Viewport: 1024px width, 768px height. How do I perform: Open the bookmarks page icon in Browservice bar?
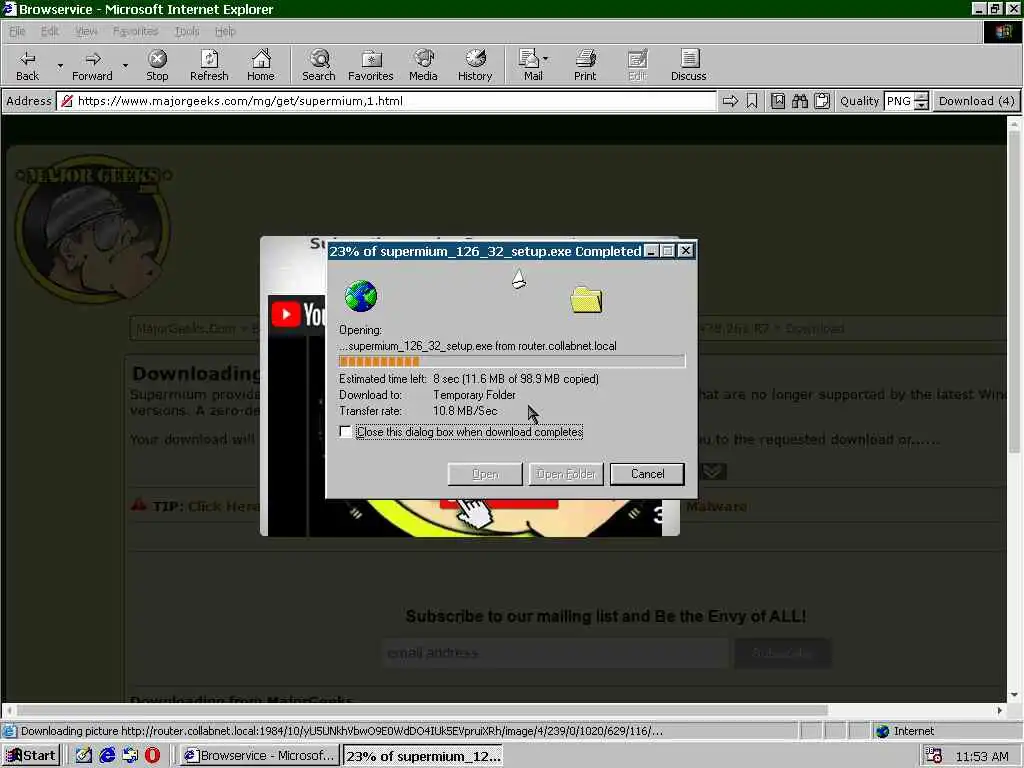pyautogui.click(x=778, y=101)
